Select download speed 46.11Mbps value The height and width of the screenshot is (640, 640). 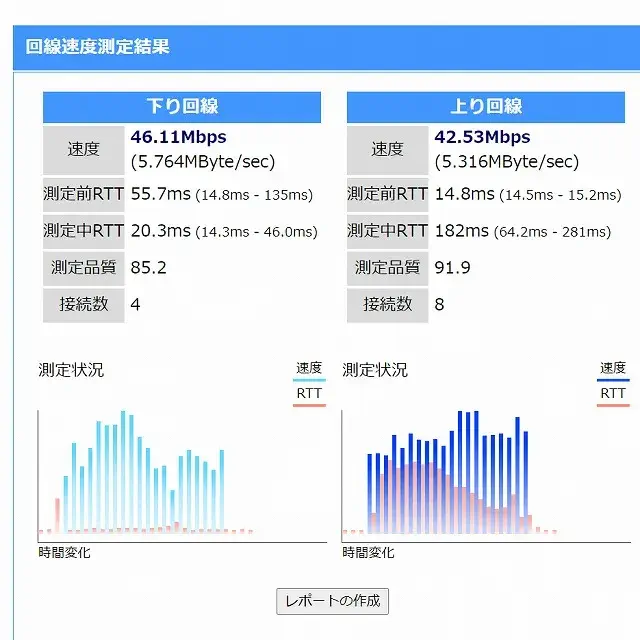pos(178,137)
